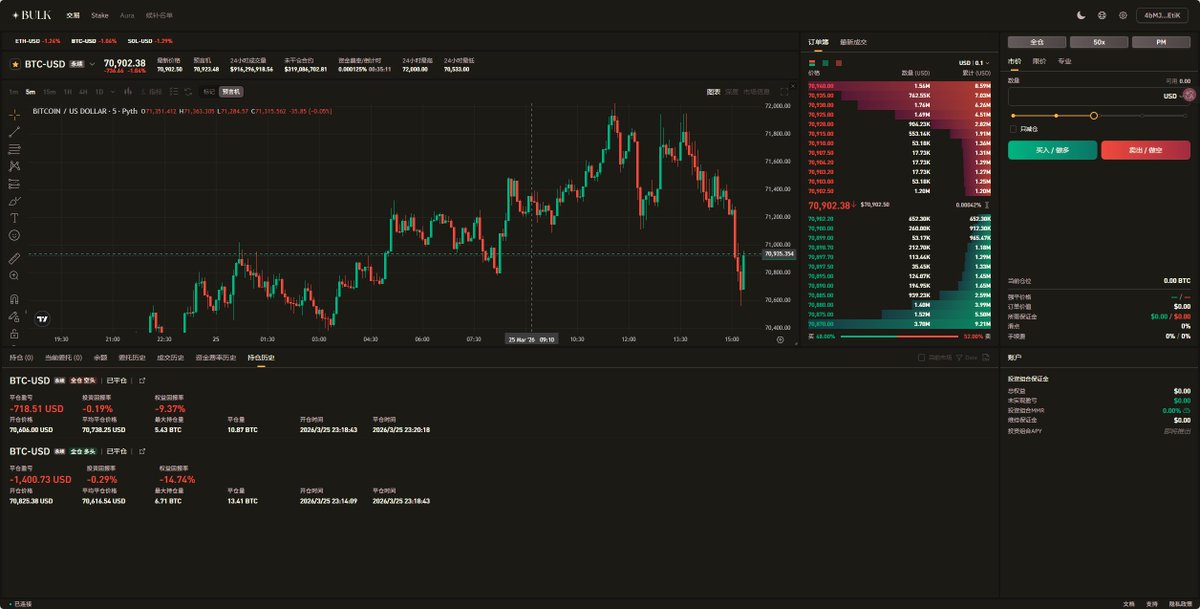
Task: Select the 15m timeframe
Action: (48, 91)
